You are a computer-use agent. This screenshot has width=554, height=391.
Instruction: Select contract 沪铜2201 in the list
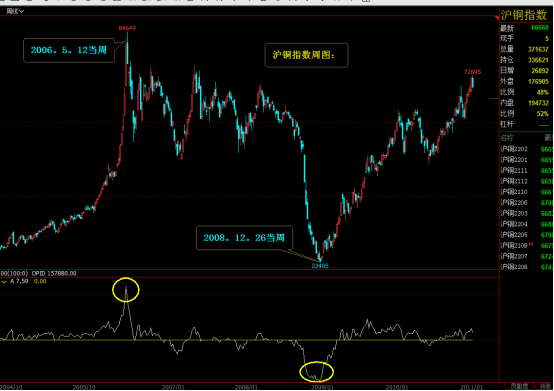pos(514,160)
